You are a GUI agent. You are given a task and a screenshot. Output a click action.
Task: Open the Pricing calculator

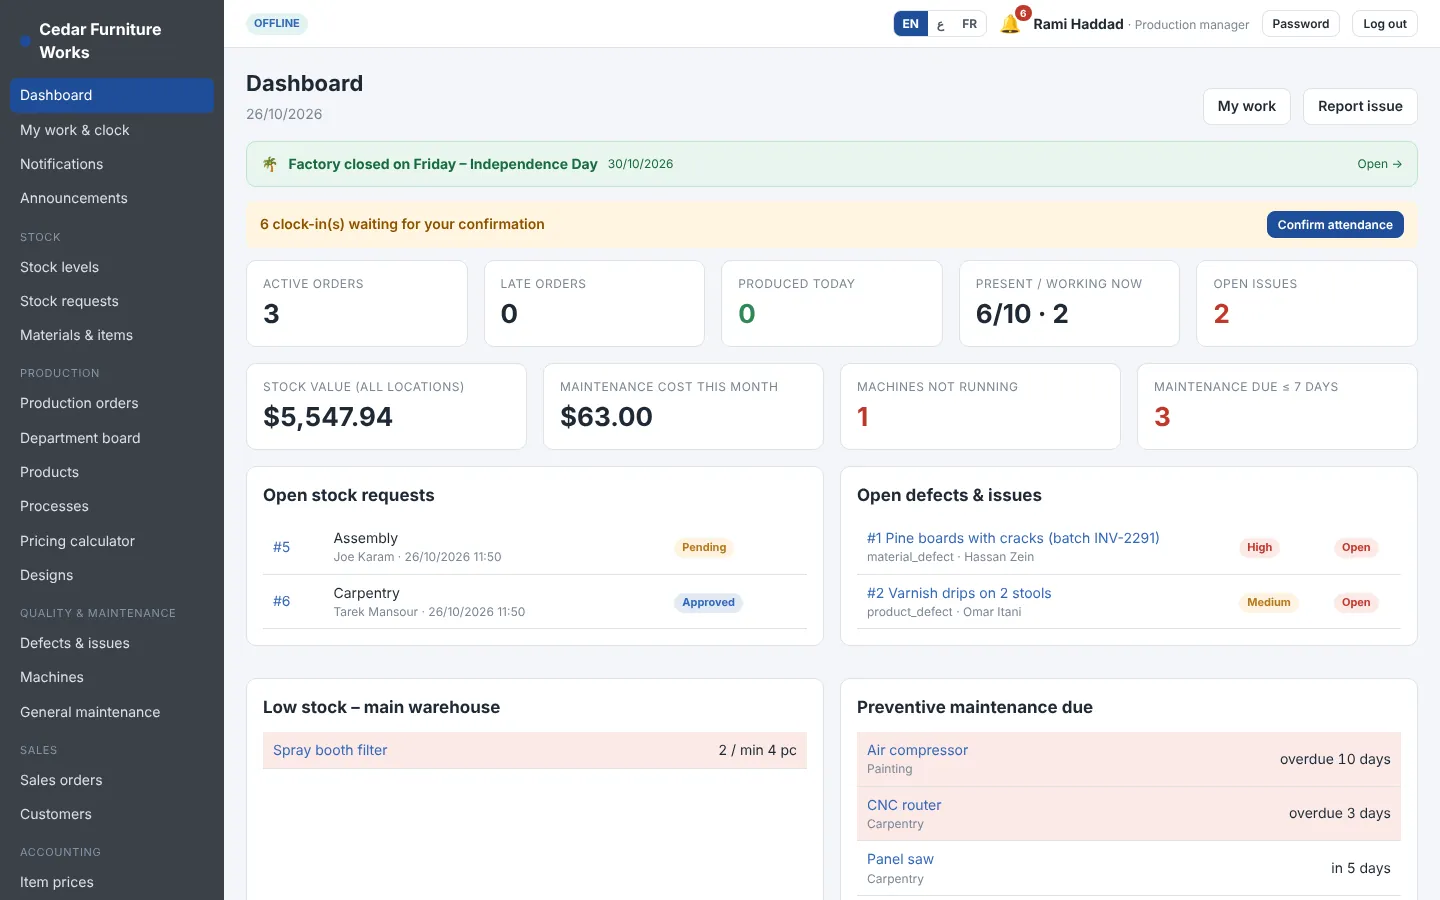[111, 541]
